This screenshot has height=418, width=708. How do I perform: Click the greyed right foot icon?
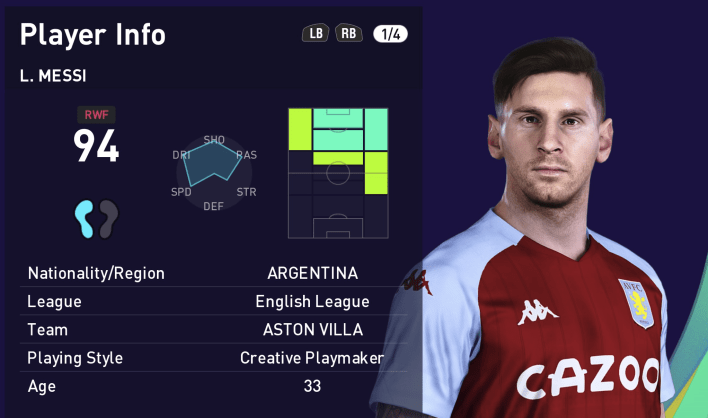[108, 219]
